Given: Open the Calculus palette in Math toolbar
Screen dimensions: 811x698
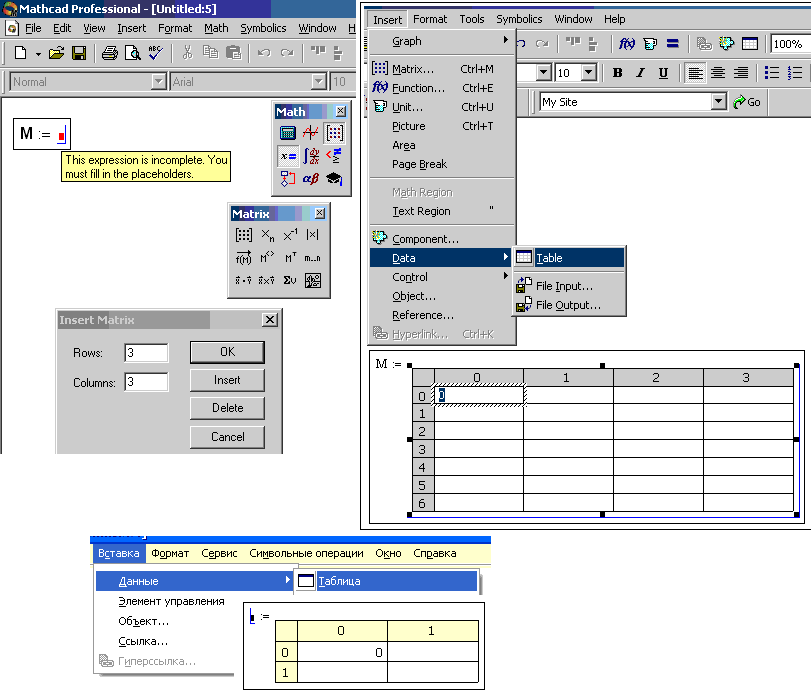Looking at the screenshot, I should click(310, 156).
